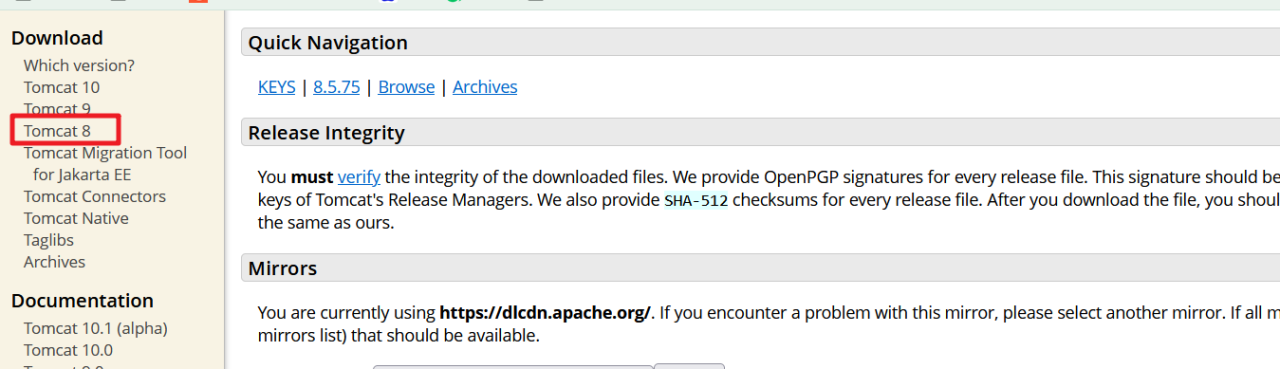Click the highlighted Tomcat 8 link

pos(57,131)
